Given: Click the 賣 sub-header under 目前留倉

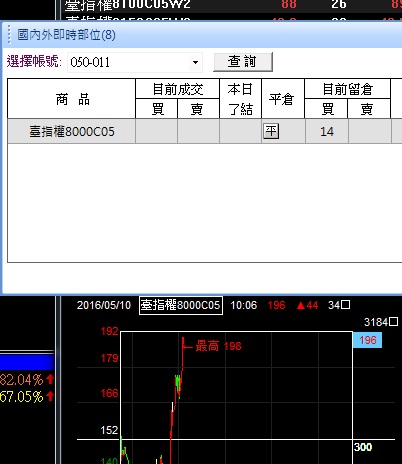Looking at the screenshot, I should pos(369,109).
